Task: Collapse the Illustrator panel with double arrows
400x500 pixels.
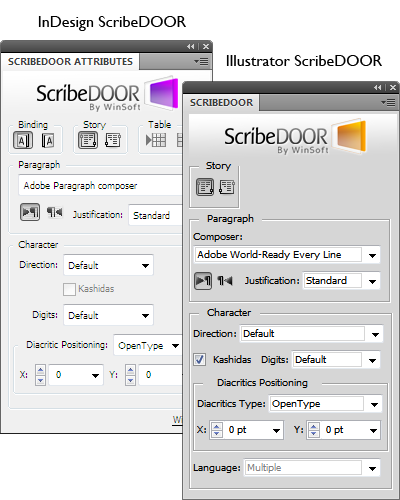Action: point(377,87)
